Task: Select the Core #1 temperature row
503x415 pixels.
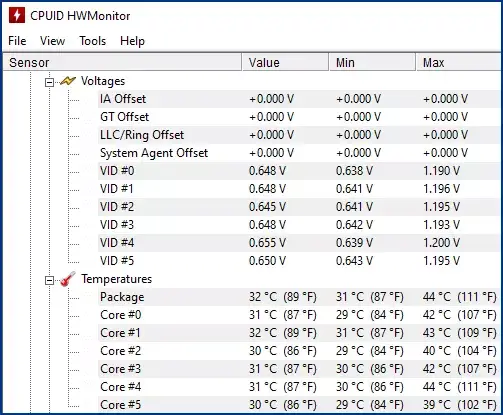Action: pyautogui.click(x=299, y=333)
